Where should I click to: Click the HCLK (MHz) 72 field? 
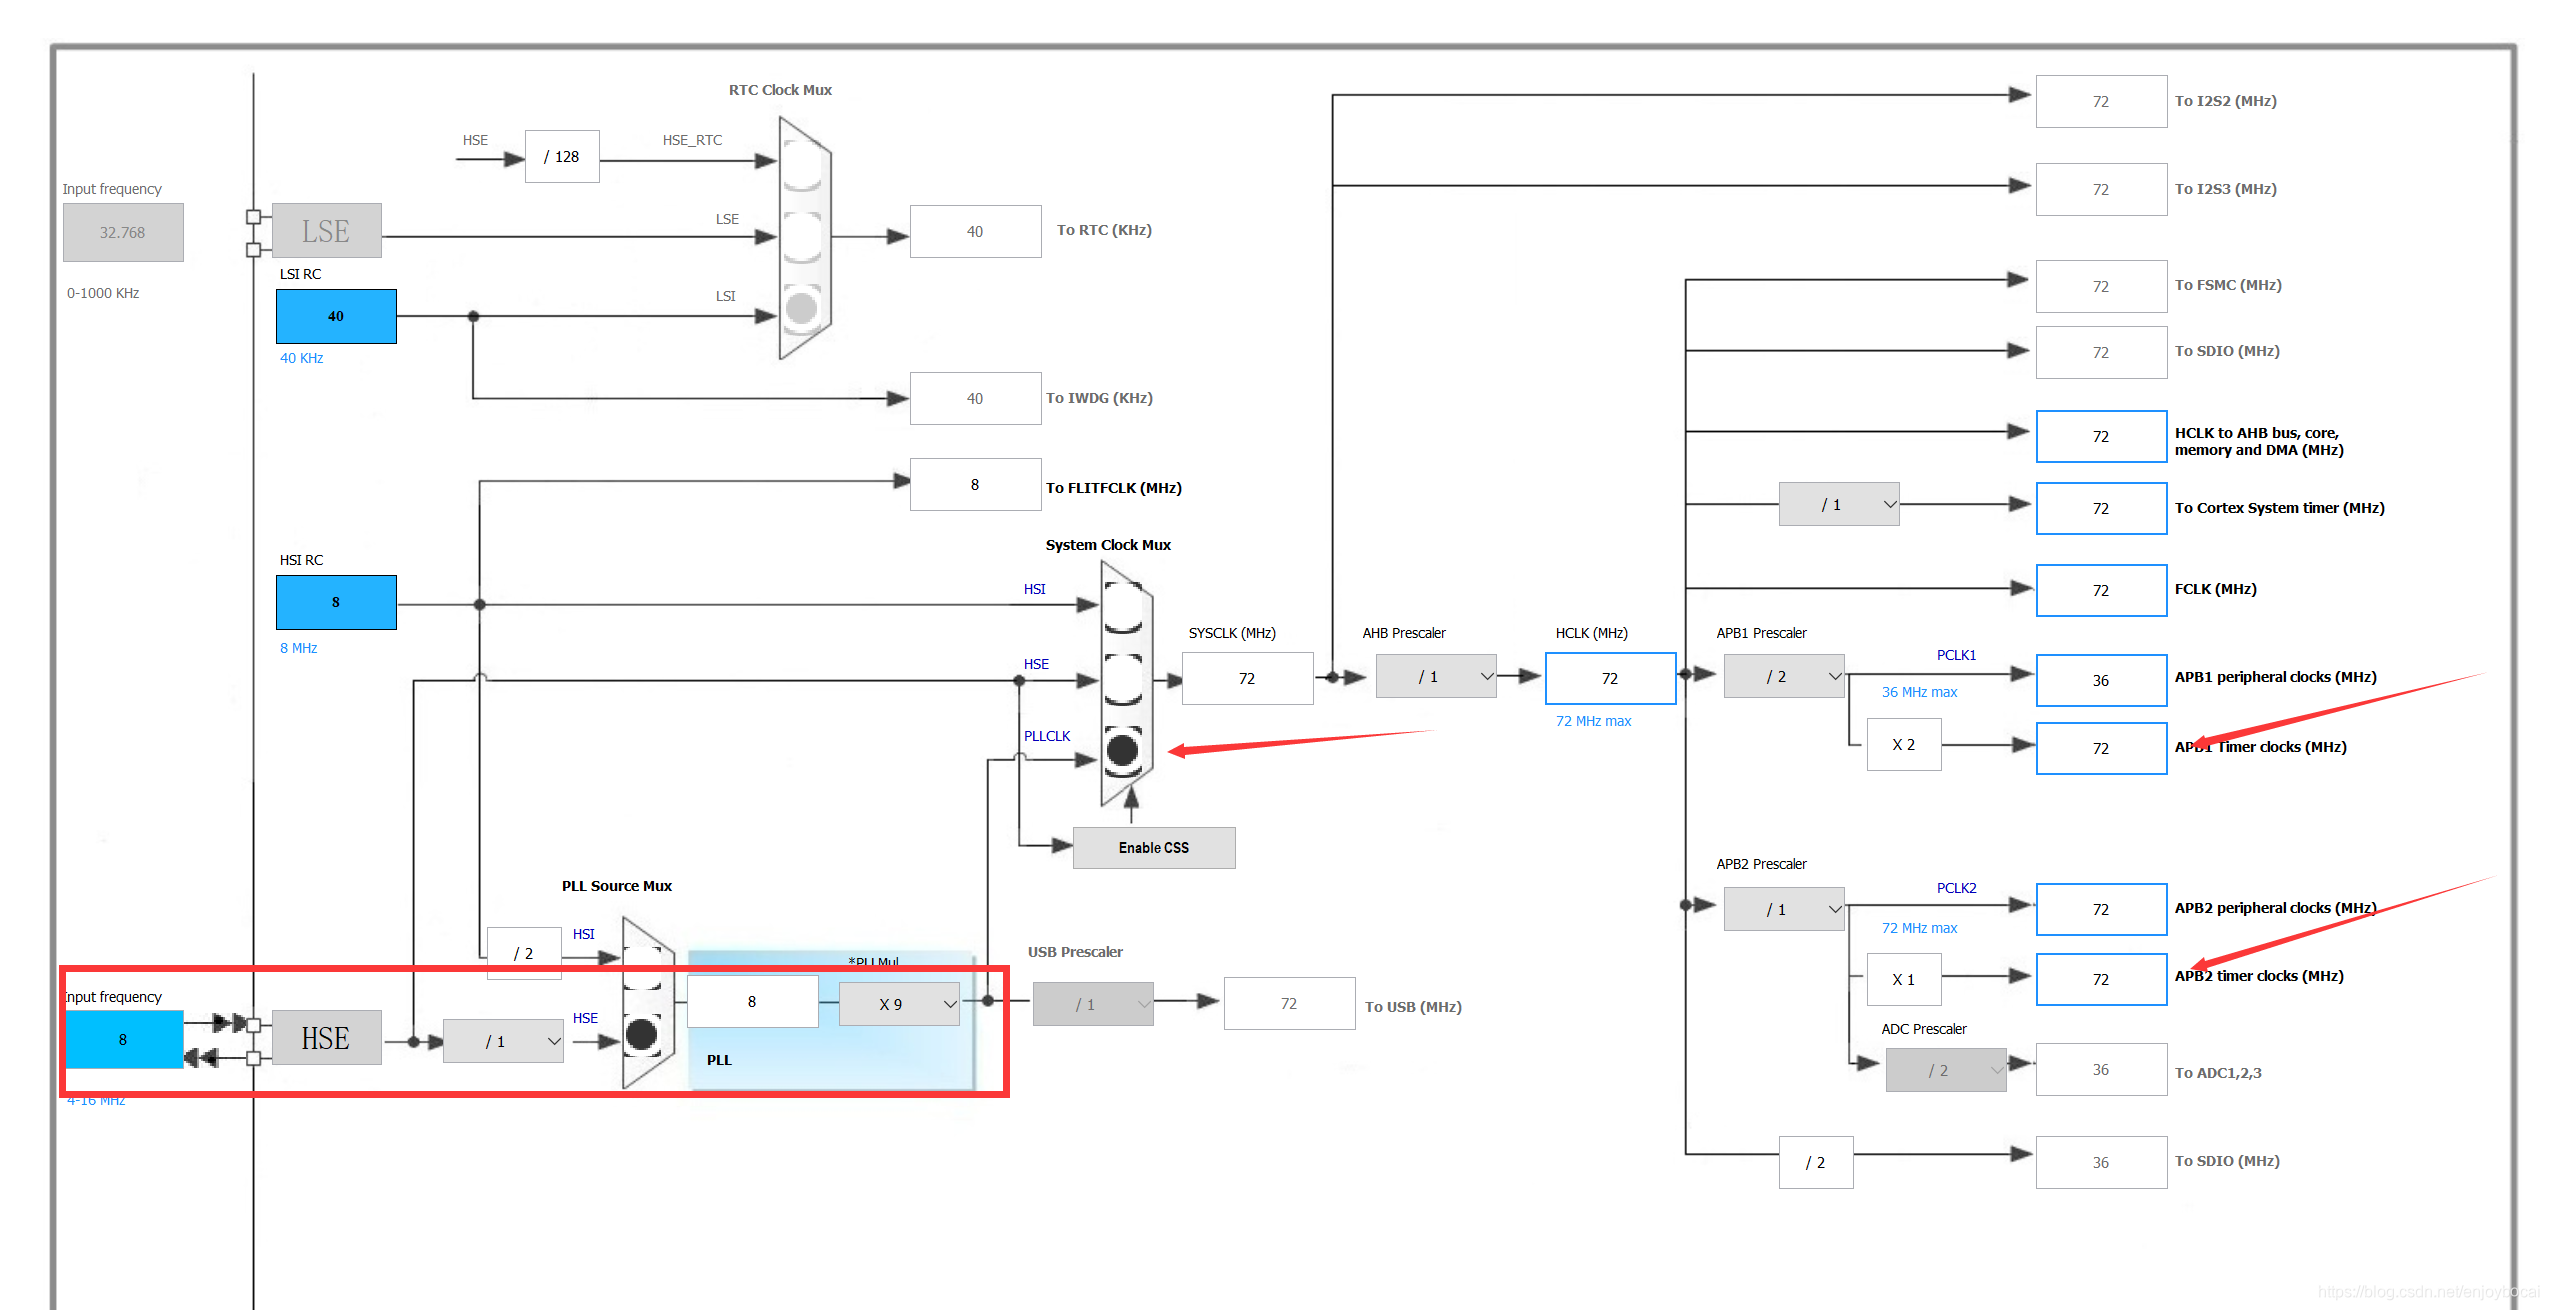coord(1611,679)
